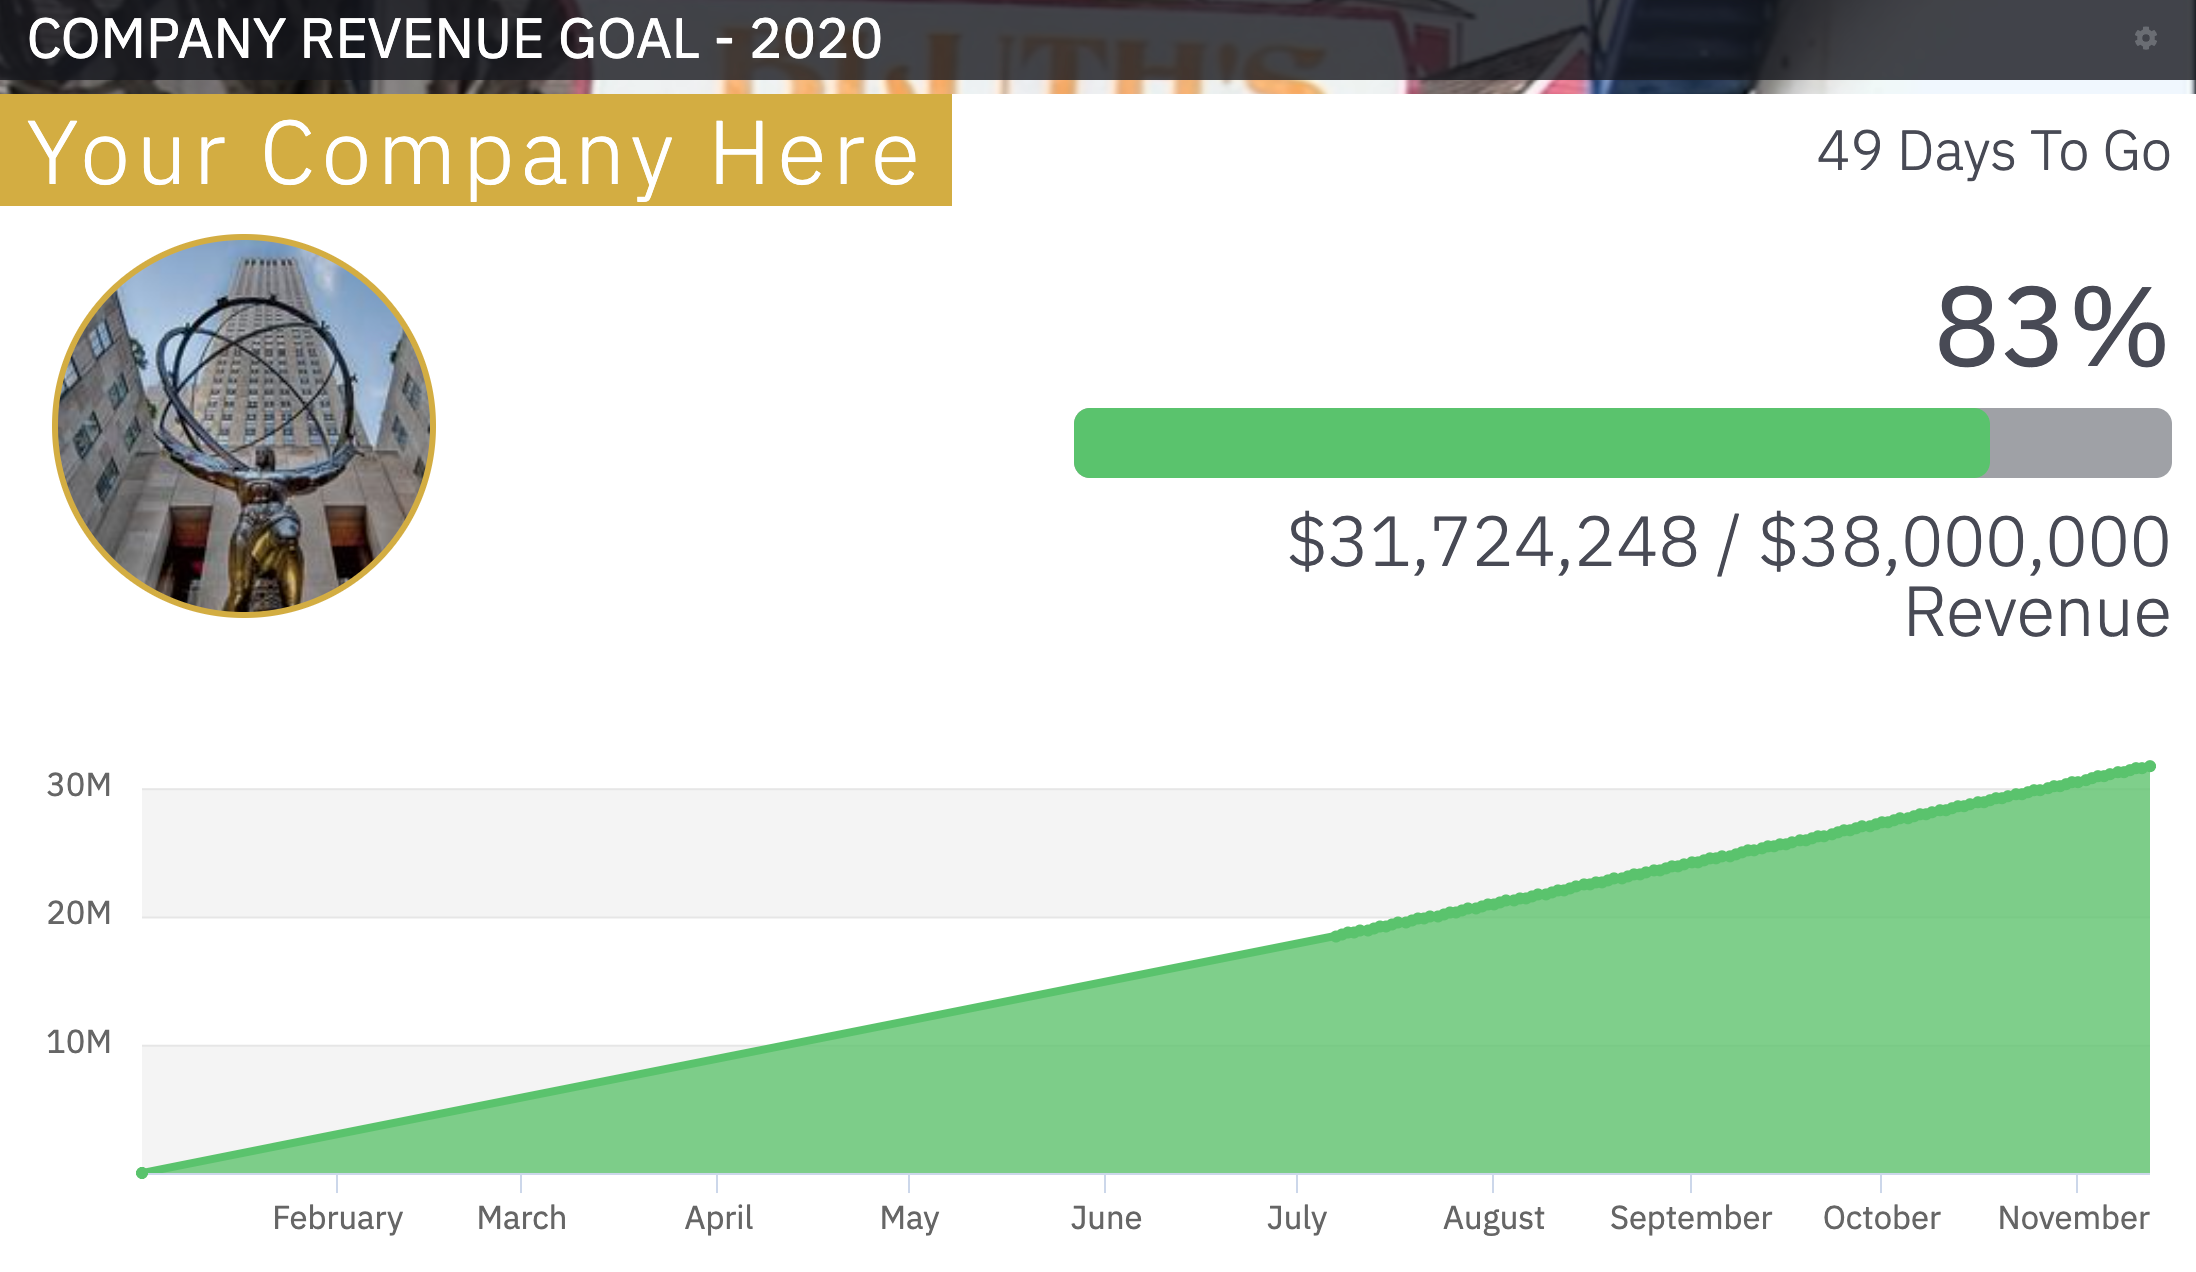Screen dimensions: 2196x1272
Task: Select the 83% completion figure
Action: pos(2050,327)
